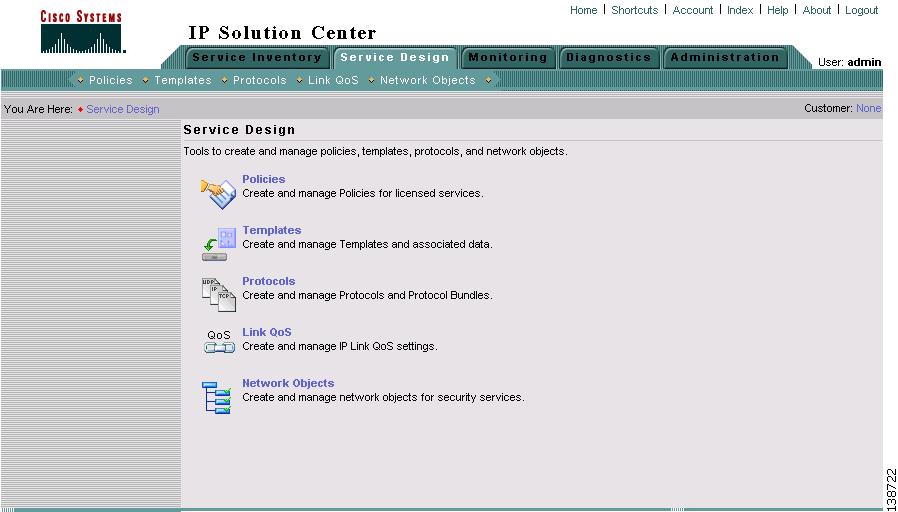898x512 pixels.
Task: Open the Templates heading link
Action: click(271, 230)
